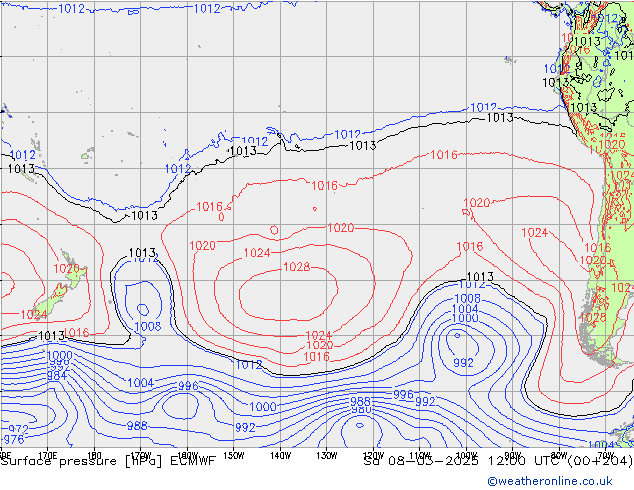Click the 972 isobar label
634x490 pixels.
click(18, 429)
